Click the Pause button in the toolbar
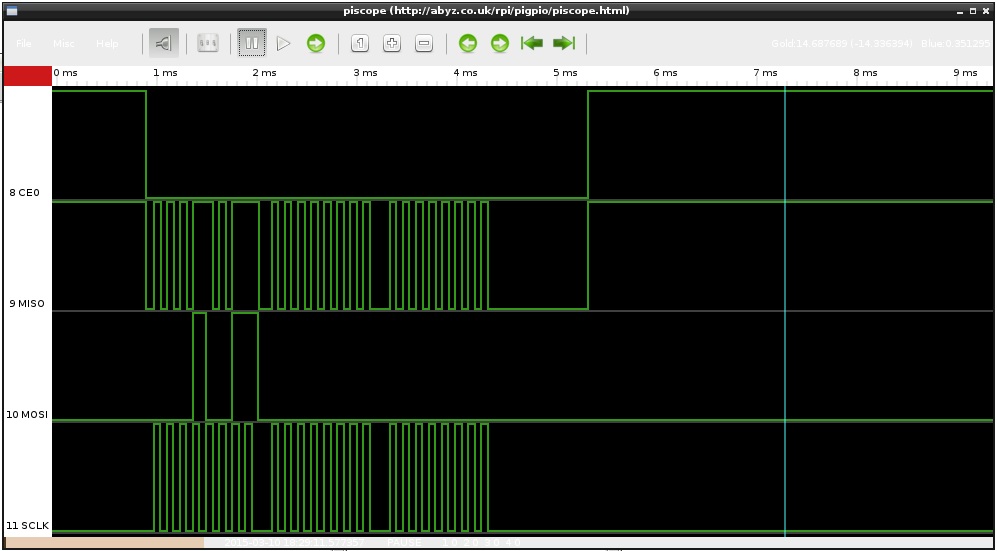 (x=252, y=43)
